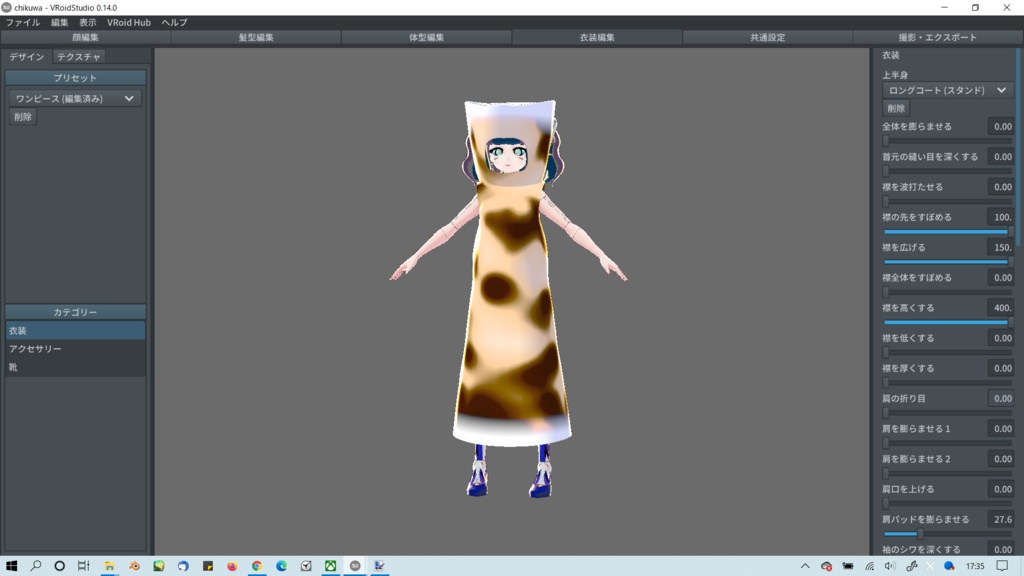The width and height of the screenshot is (1024, 576).
Task: Open the ワンピース (編集済み) preset dropdown
Action: click(x=75, y=98)
